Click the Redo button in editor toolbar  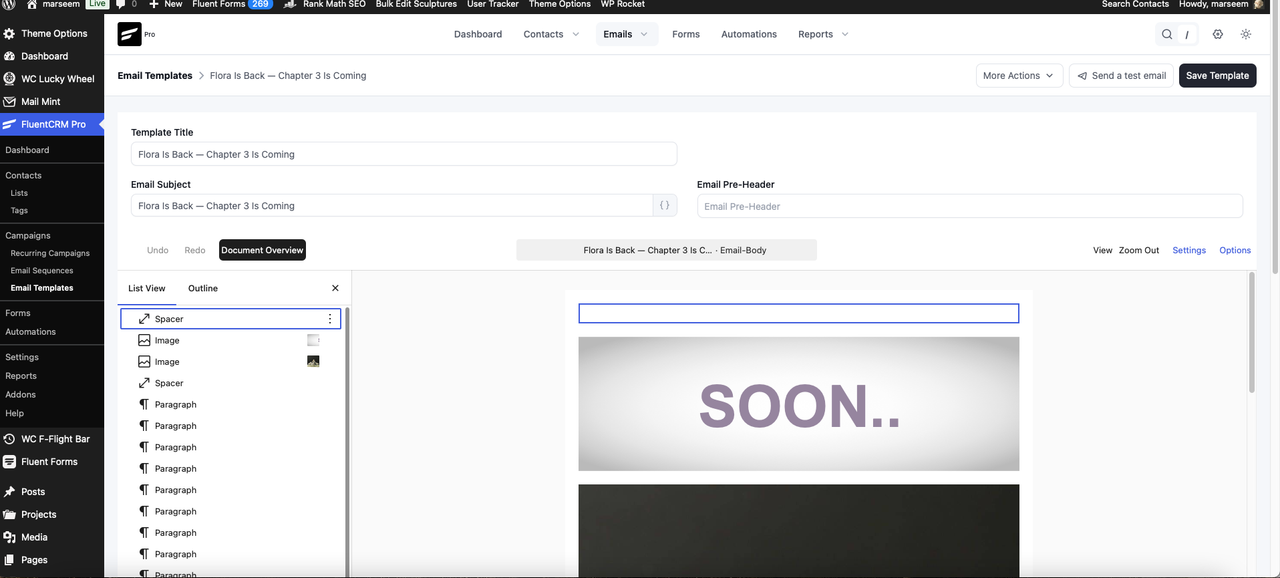tap(195, 250)
